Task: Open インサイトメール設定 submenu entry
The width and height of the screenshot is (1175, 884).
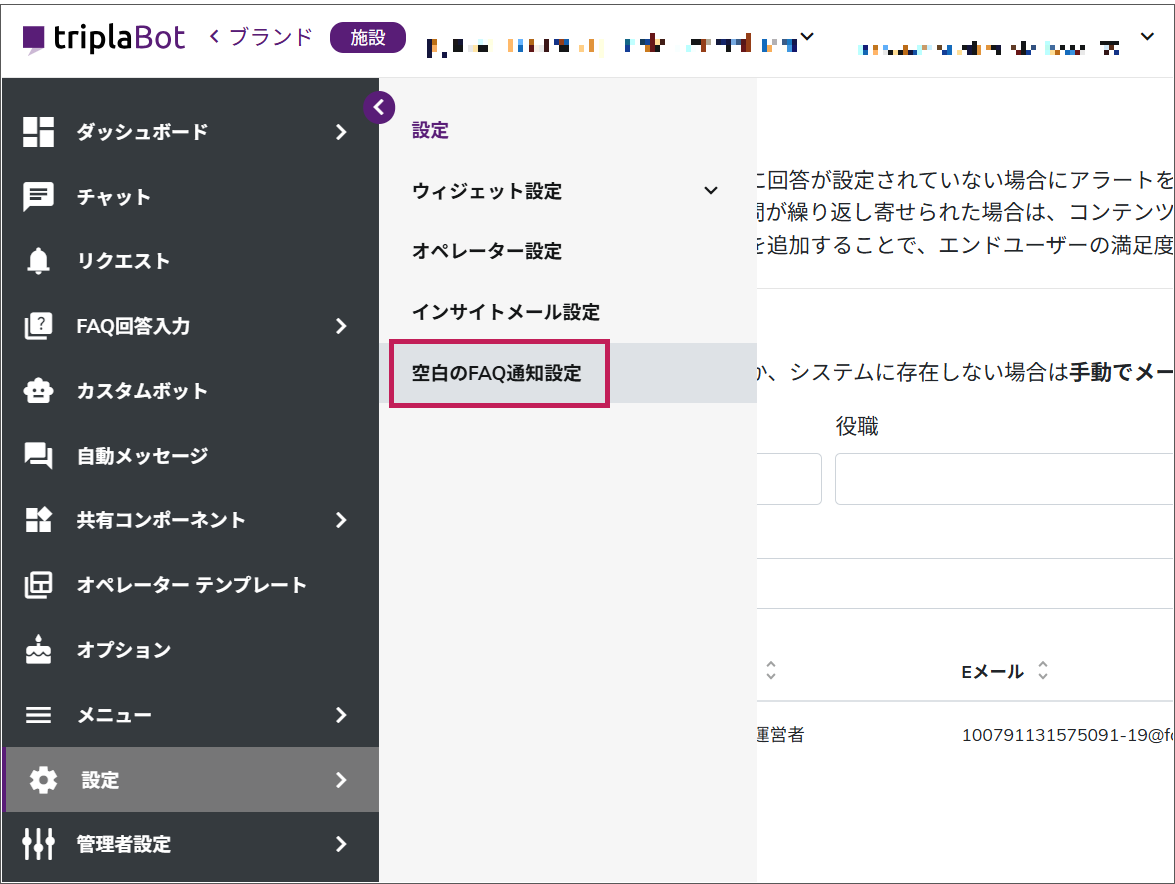Action: click(506, 312)
